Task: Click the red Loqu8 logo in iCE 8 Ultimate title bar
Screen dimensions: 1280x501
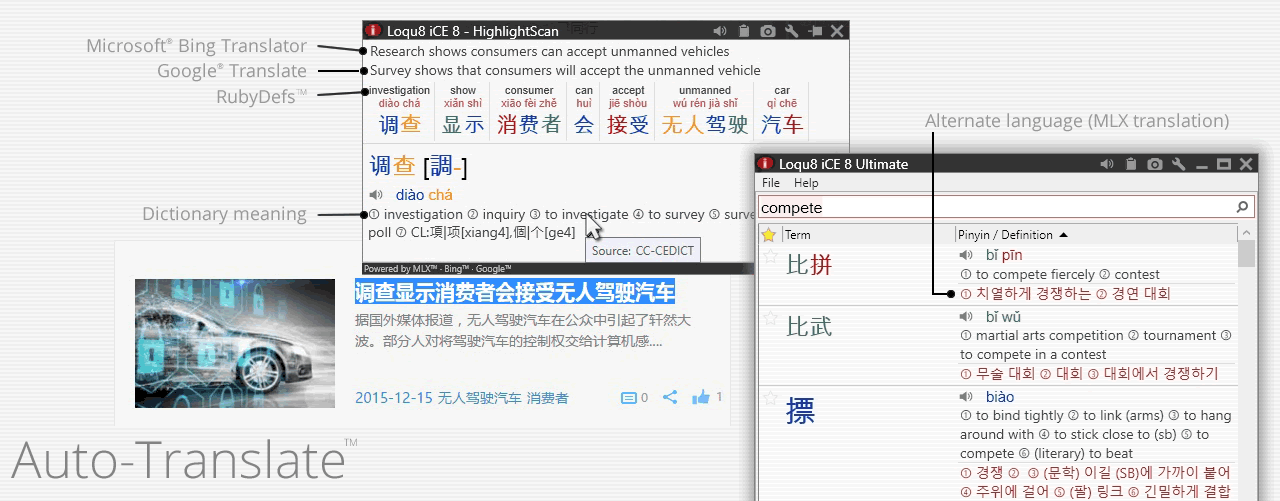Action: click(766, 164)
